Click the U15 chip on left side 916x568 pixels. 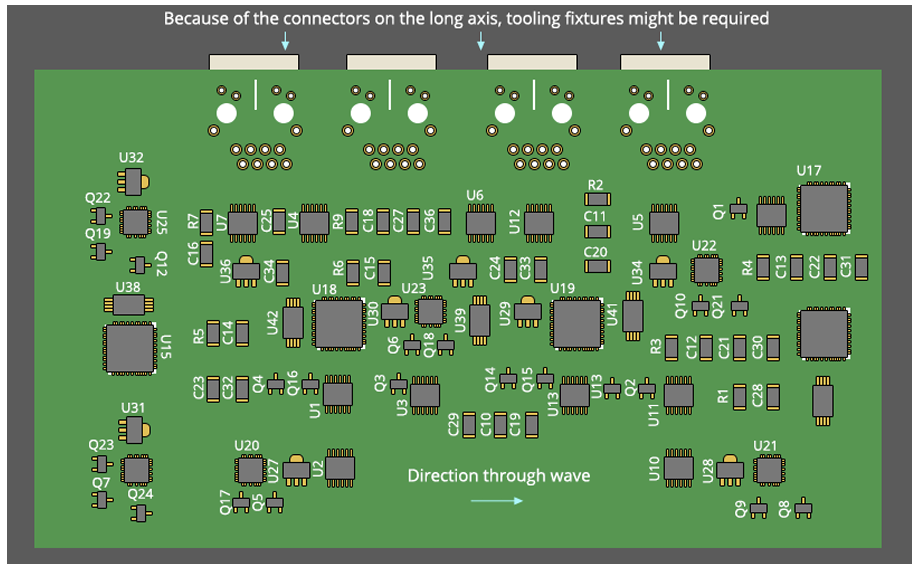pos(129,346)
